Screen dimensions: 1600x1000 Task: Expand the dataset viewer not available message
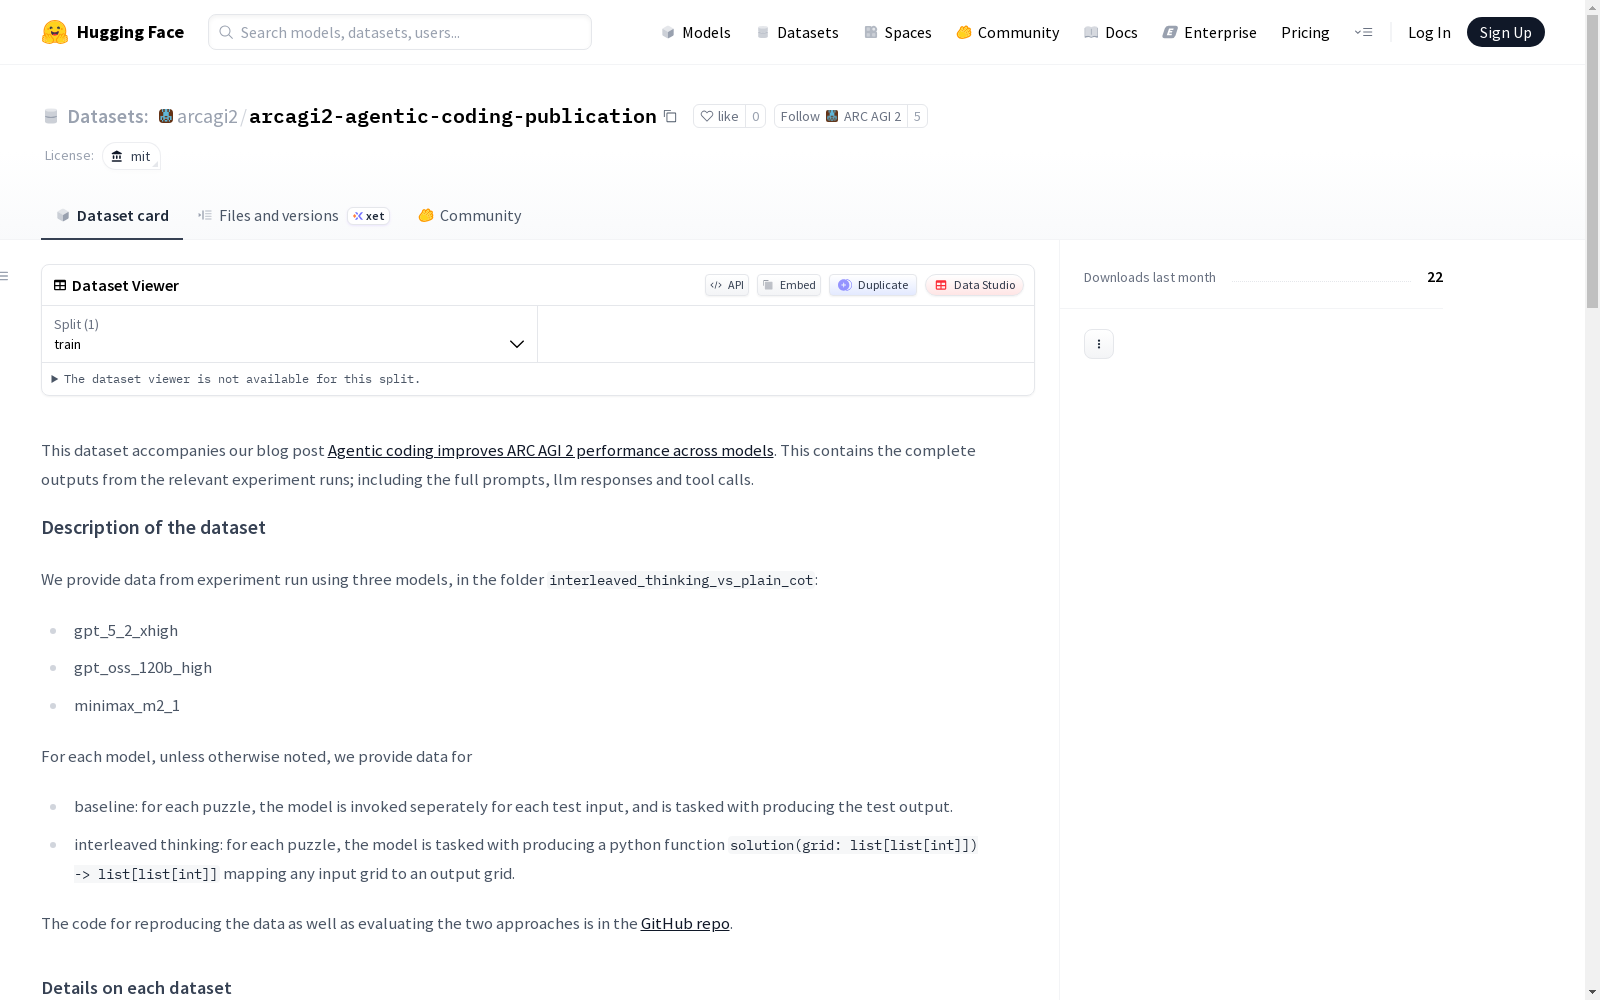tap(236, 379)
